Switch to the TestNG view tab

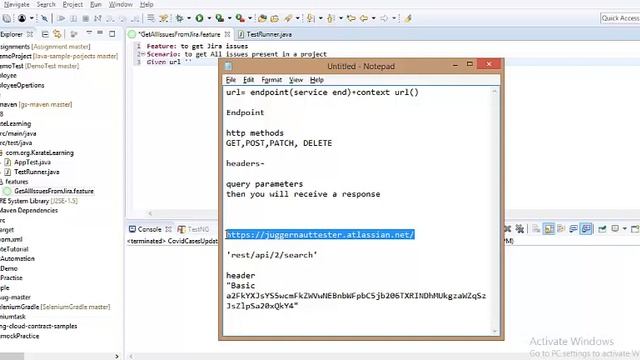[x=194, y=229]
